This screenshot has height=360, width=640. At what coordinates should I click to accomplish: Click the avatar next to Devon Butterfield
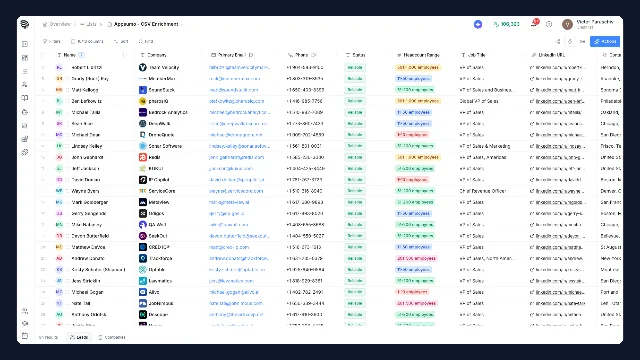59,236
